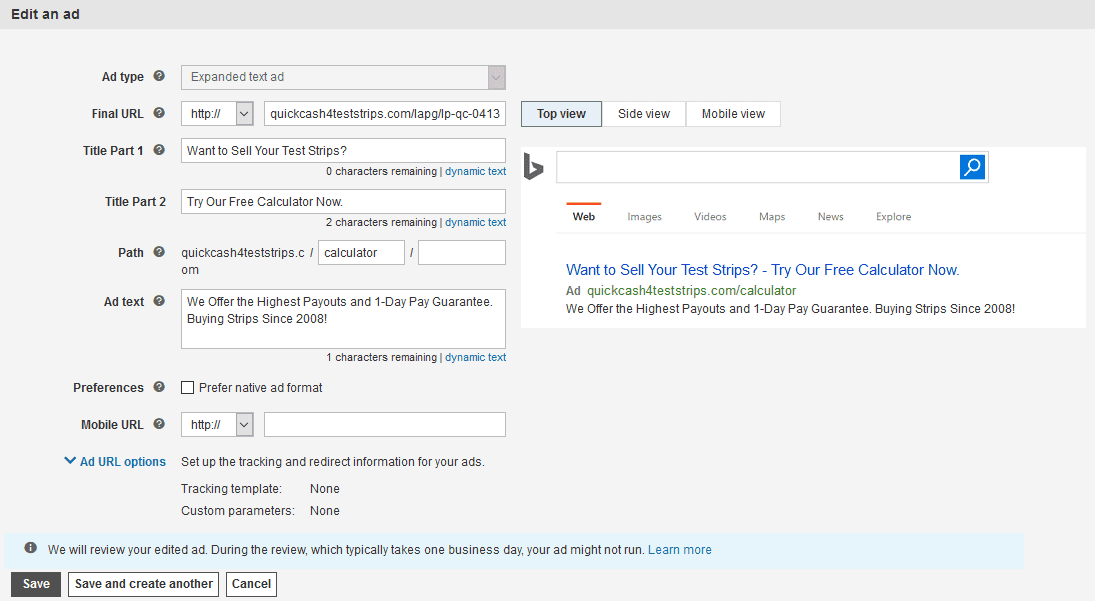Click help icon next to Ad type
This screenshot has height=601, width=1095.
[x=159, y=76]
